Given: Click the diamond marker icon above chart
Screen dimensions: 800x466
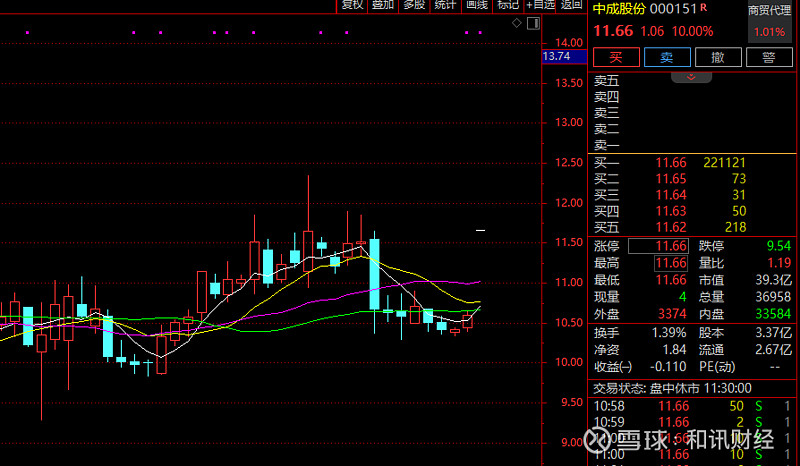Looking at the screenshot, I should (517, 23).
